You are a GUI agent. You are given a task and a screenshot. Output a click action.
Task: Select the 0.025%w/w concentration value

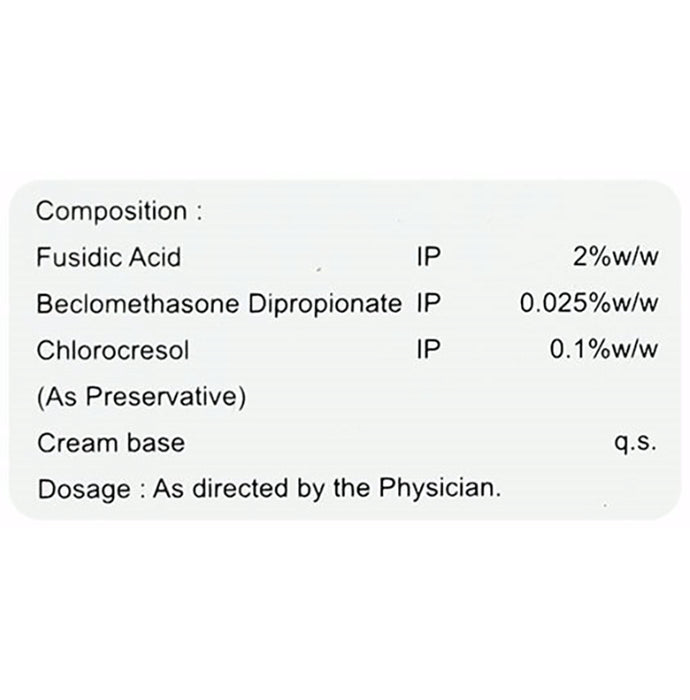(x=589, y=305)
